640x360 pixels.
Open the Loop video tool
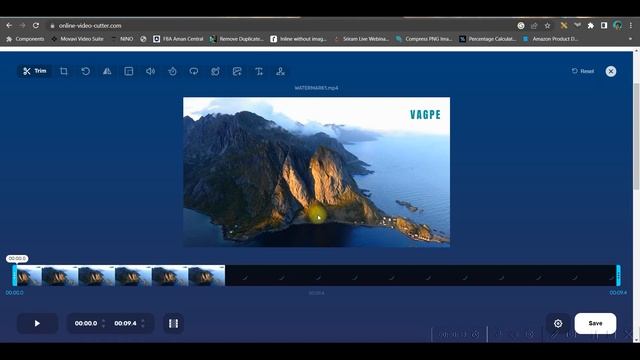[x=194, y=71]
